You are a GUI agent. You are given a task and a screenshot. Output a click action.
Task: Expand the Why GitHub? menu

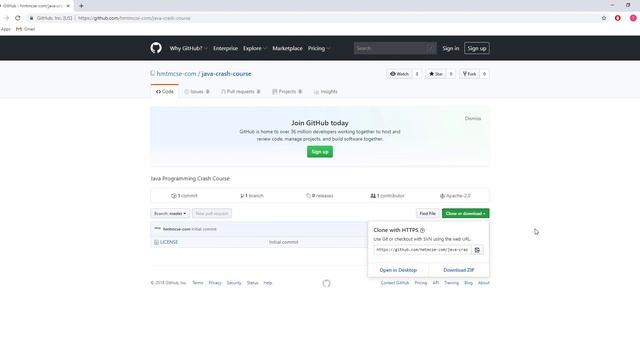[x=189, y=48]
